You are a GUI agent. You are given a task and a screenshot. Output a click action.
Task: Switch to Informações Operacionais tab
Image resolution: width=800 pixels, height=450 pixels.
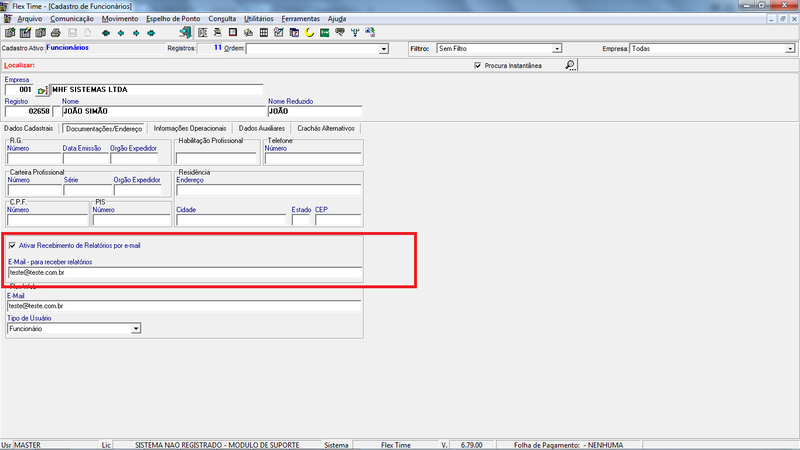(190, 129)
